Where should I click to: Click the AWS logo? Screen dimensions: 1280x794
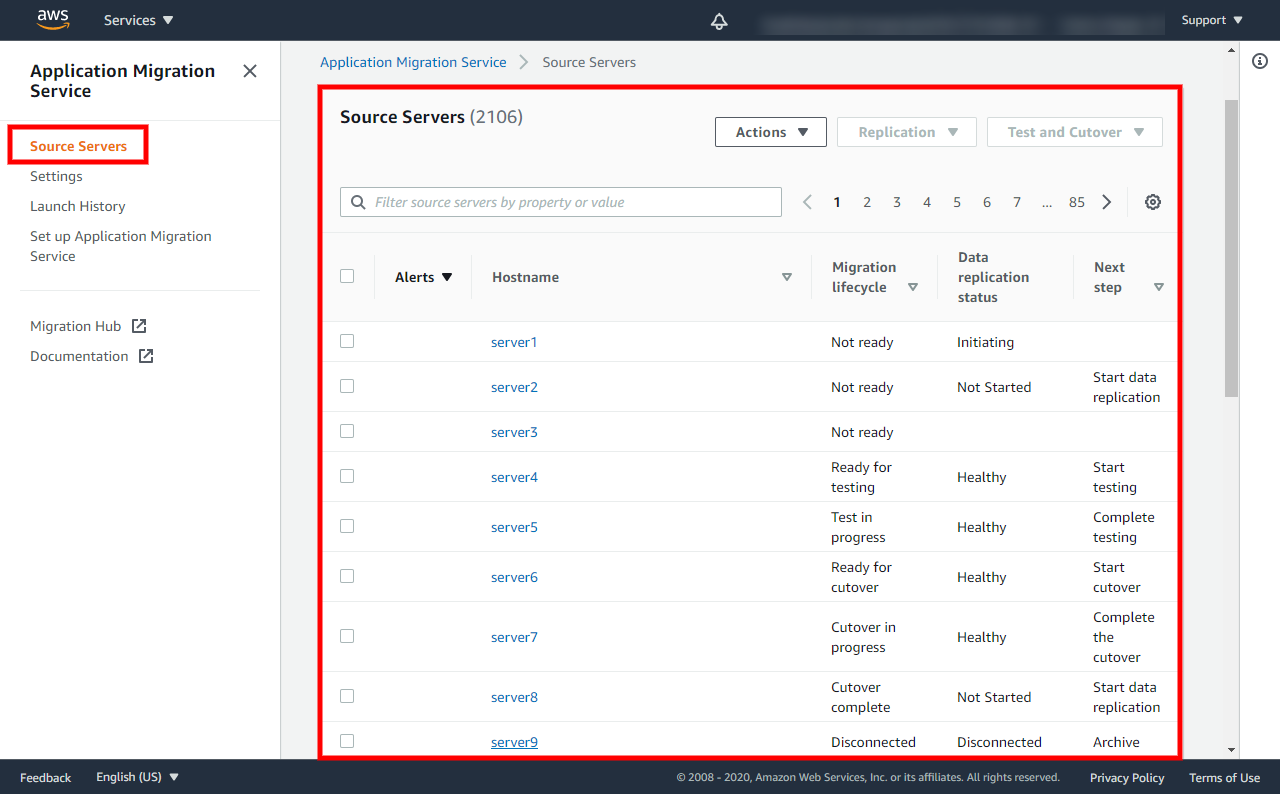pos(53,19)
